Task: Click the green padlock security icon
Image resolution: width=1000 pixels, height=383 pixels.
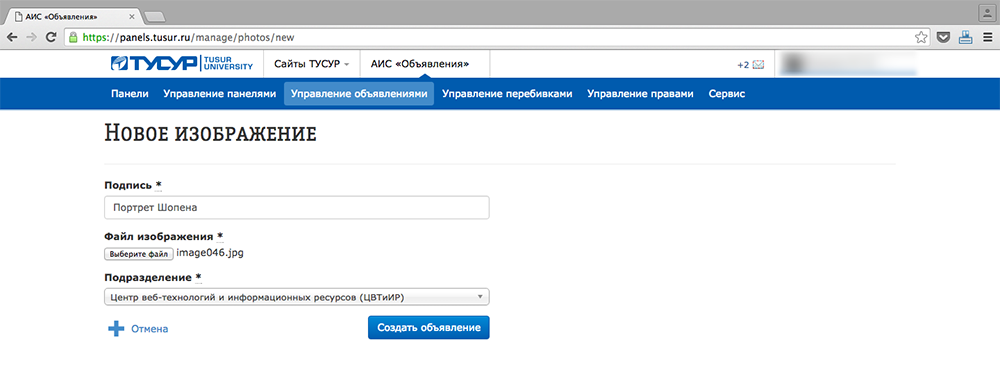Action: click(73, 38)
